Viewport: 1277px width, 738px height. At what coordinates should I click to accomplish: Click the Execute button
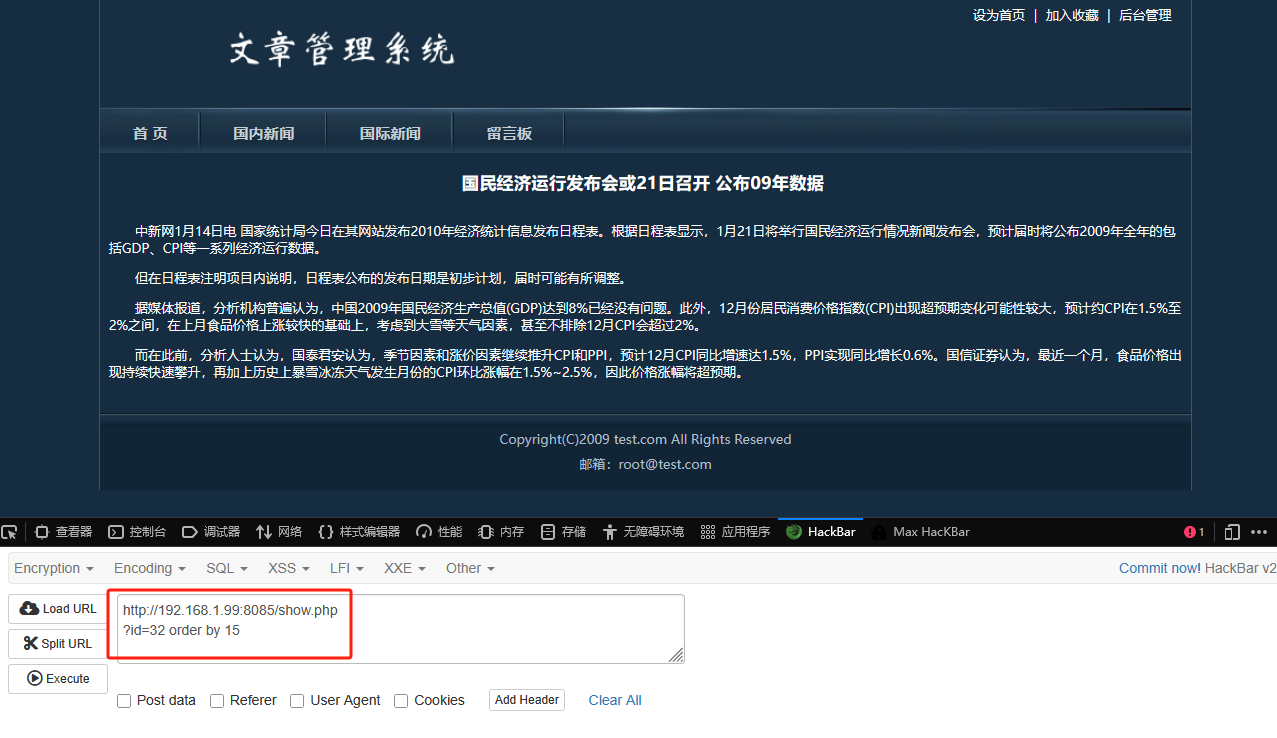coord(58,679)
